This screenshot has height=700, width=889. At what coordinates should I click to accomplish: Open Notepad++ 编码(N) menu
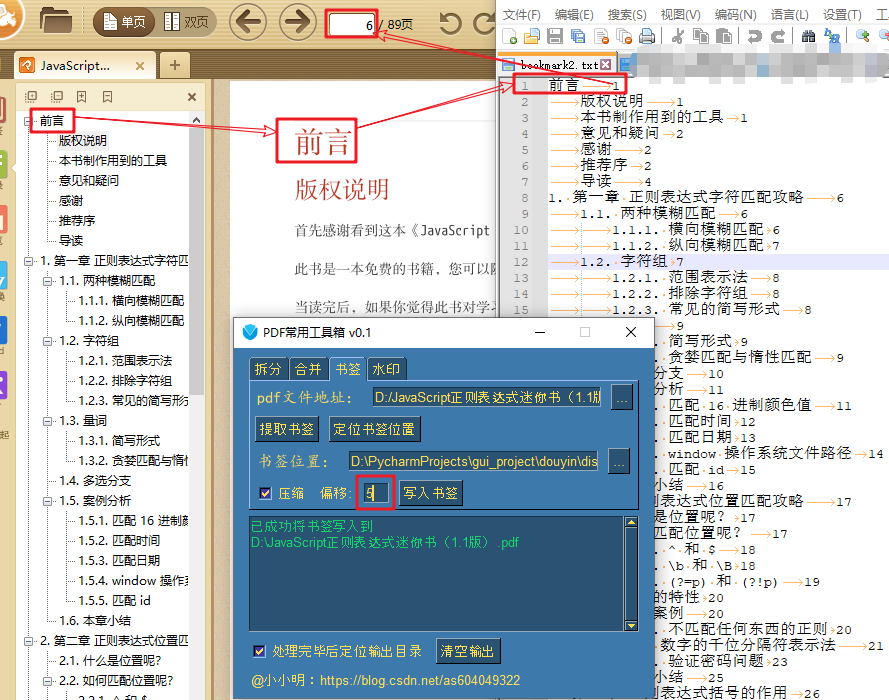(x=735, y=15)
